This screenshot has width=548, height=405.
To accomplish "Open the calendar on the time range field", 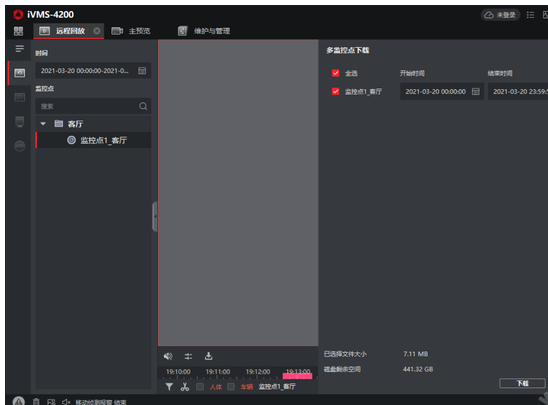I will (142, 71).
